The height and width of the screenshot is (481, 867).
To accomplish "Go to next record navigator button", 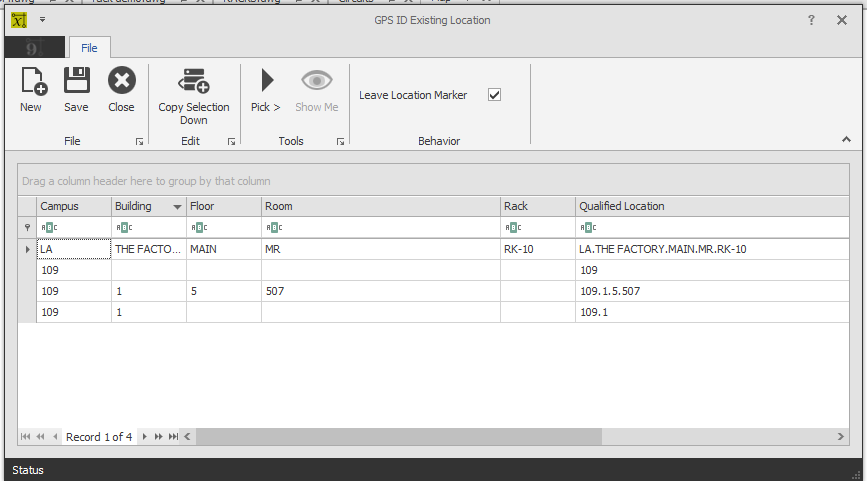I will 144,437.
